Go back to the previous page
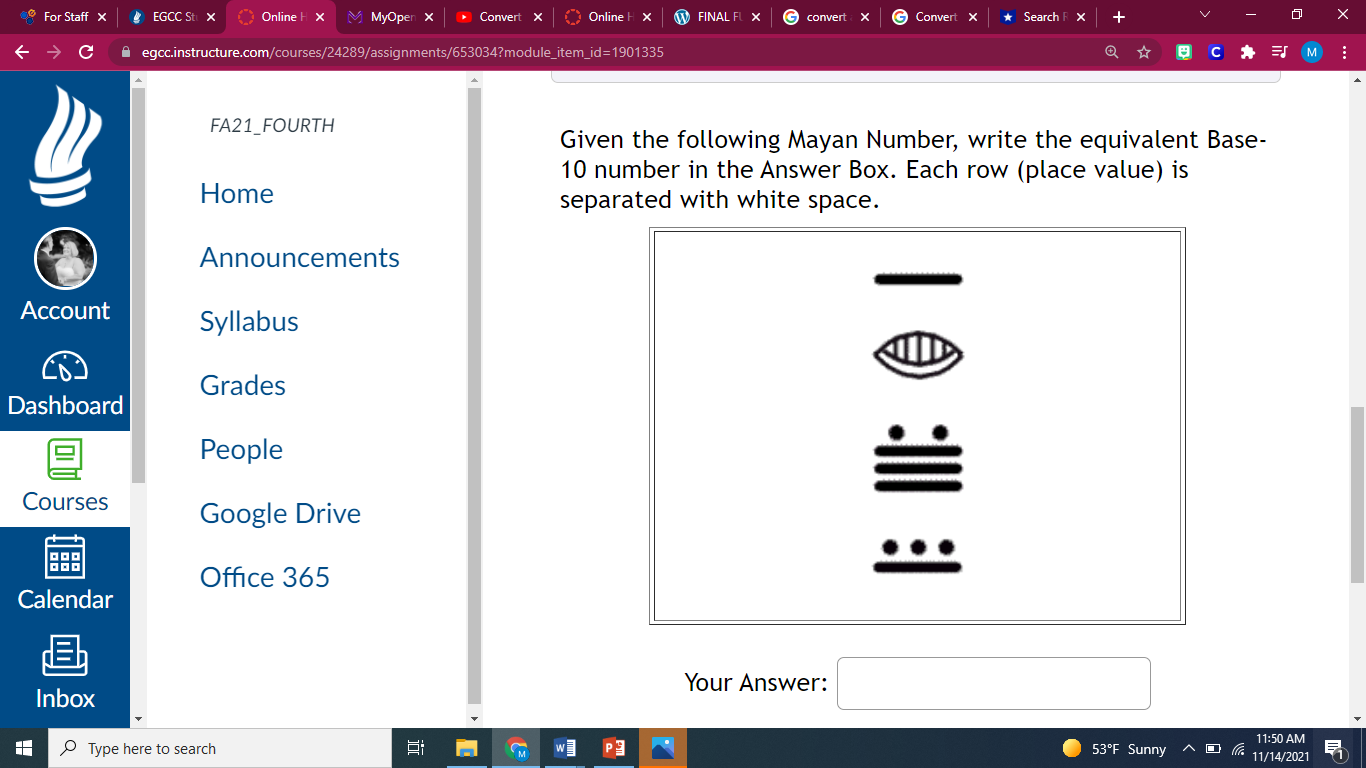Screen dimensions: 1366x768 [22, 52]
